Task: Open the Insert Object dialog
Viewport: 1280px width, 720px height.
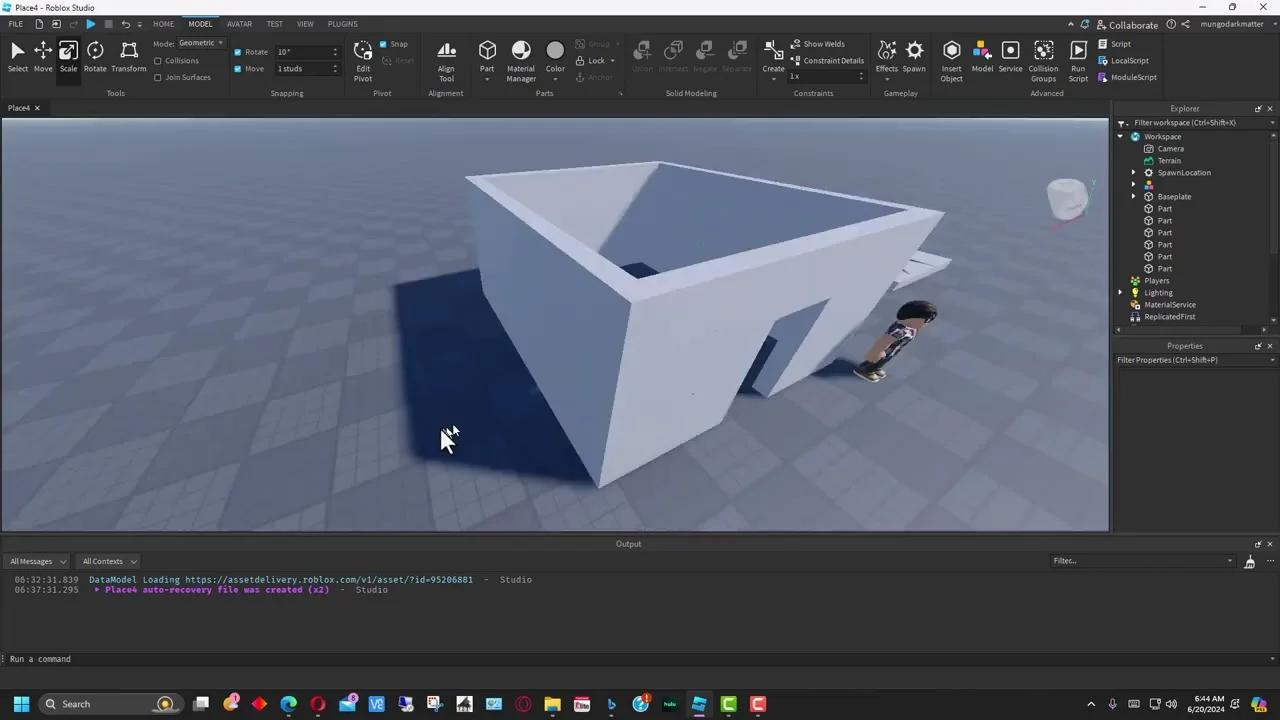Action: 952,61
